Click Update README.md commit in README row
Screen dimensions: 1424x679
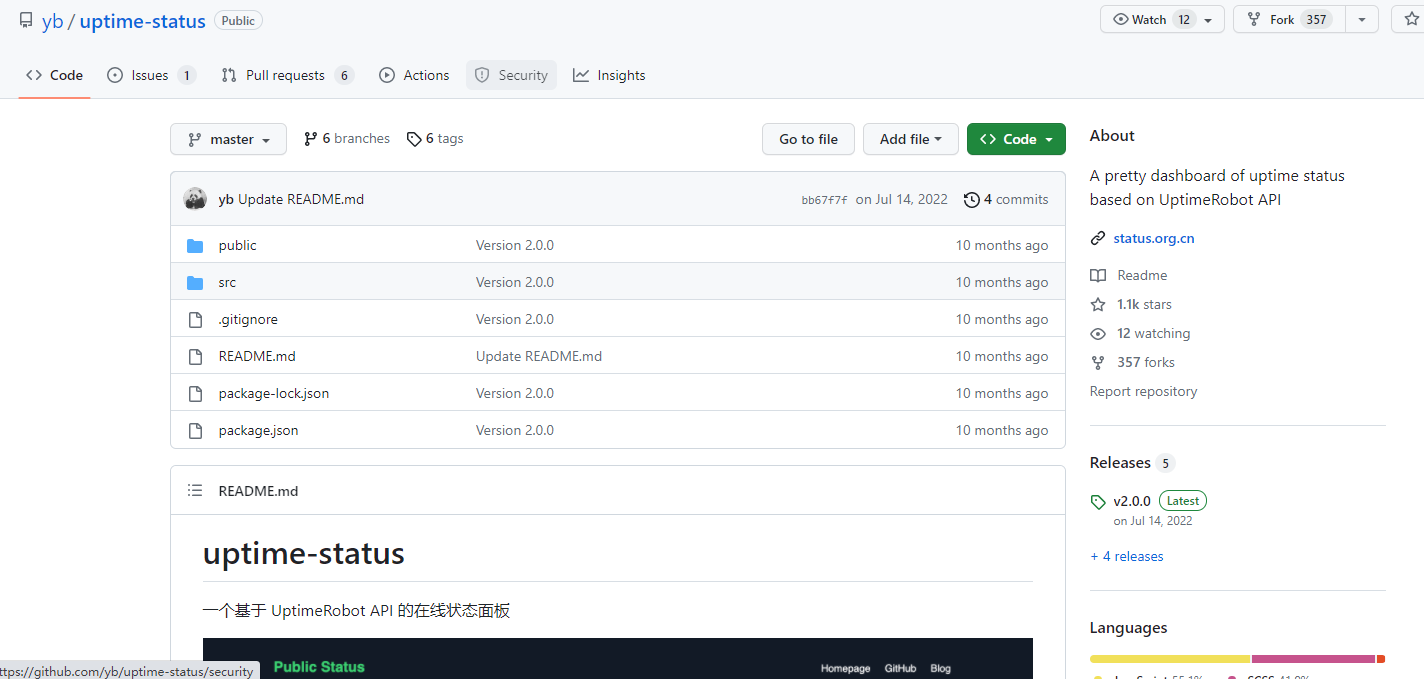tap(539, 356)
